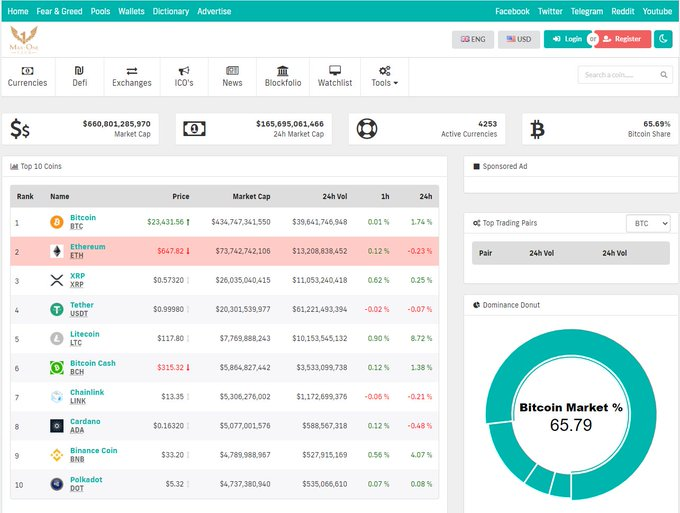Click the Litecoin coin logo

[57, 338]
